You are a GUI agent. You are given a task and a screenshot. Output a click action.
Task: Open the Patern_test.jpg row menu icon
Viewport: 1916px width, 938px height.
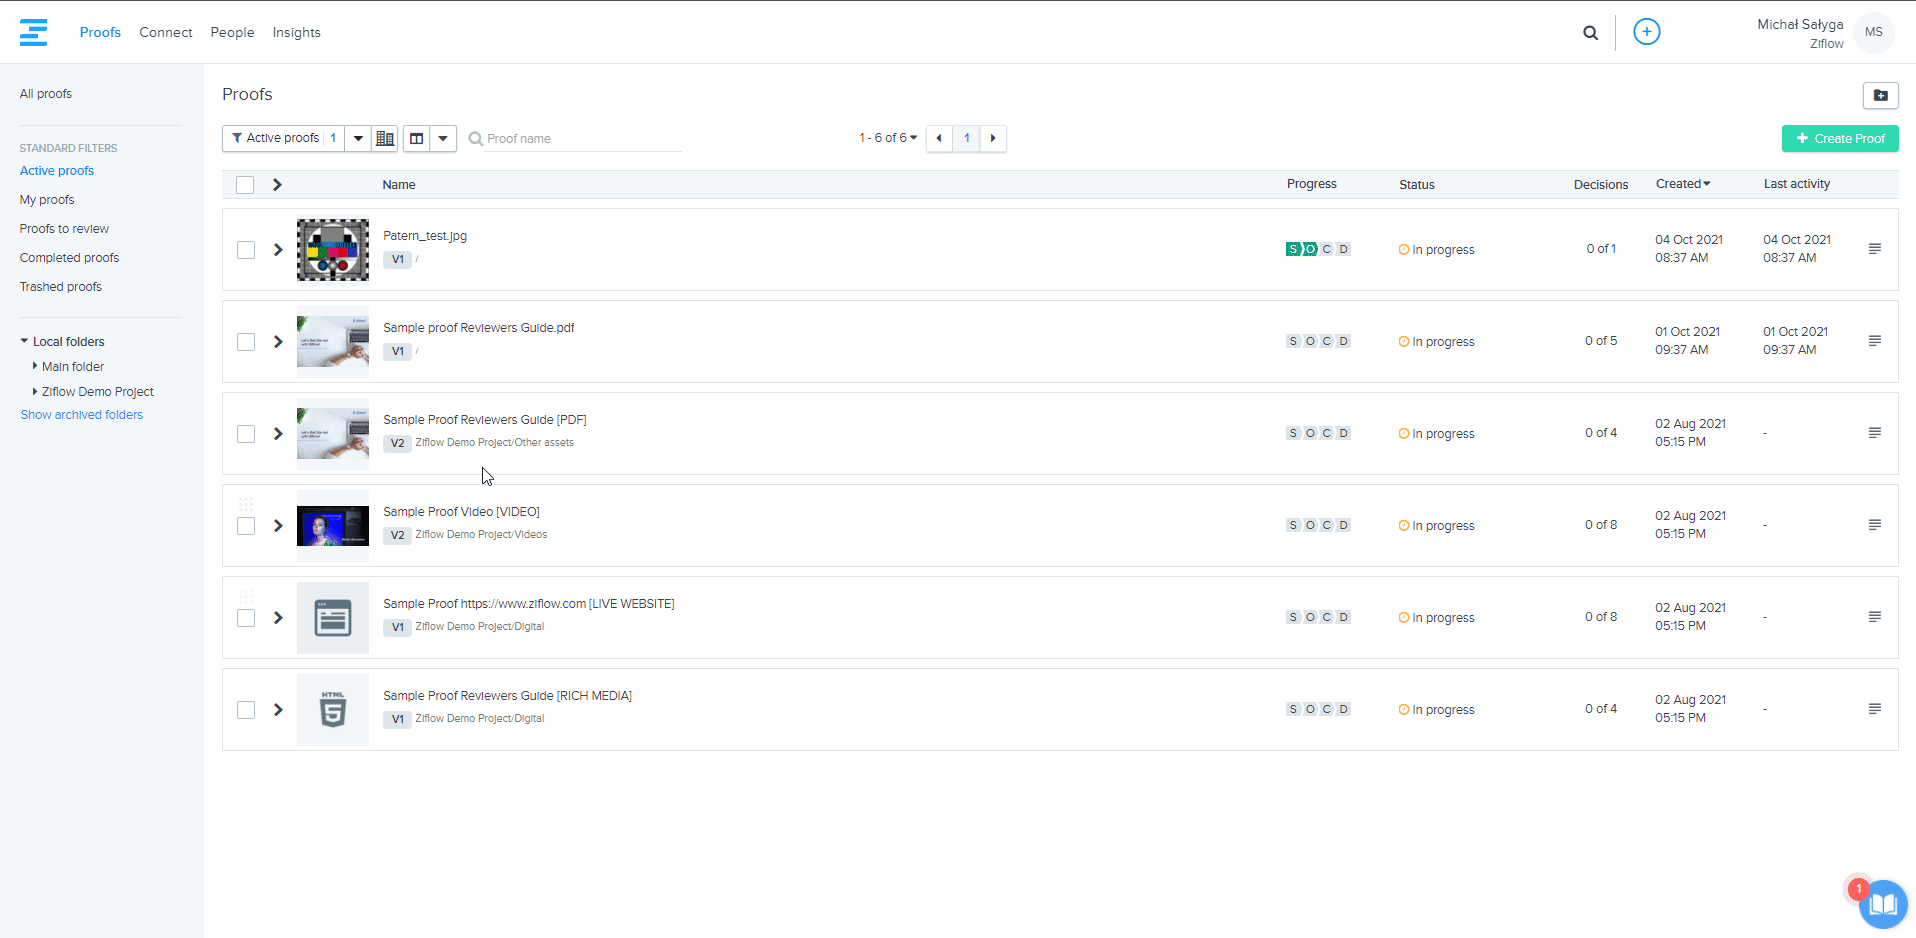coord(1874,249)
